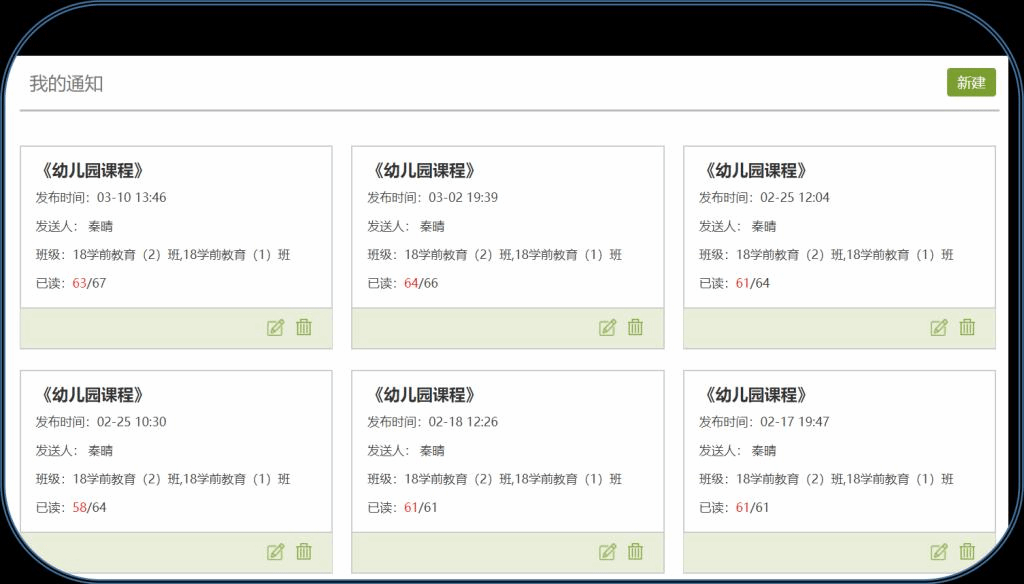Open 《幼儿园课程》 title of the 03-10 13:46 notice
The width and height of the screenshot is (1024, 584).
(x=90, y=171)
